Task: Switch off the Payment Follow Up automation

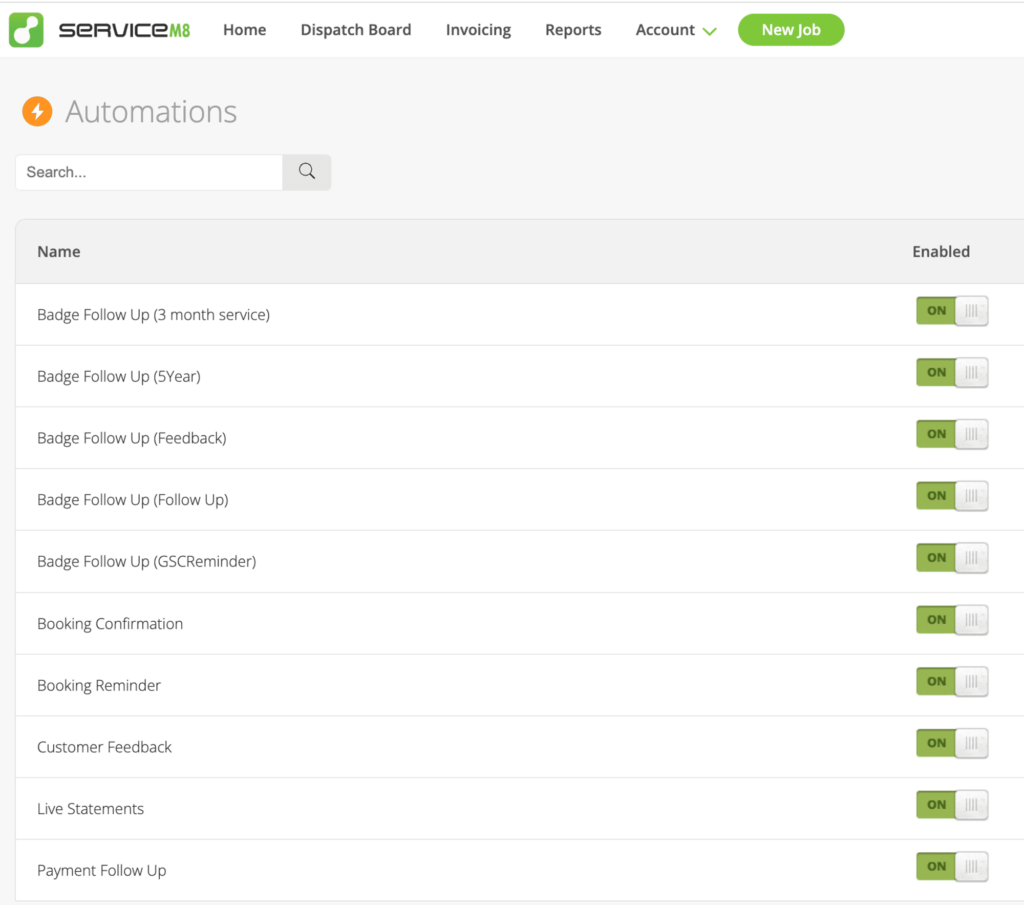Action: pyautogui.click(x=951, y=866)
